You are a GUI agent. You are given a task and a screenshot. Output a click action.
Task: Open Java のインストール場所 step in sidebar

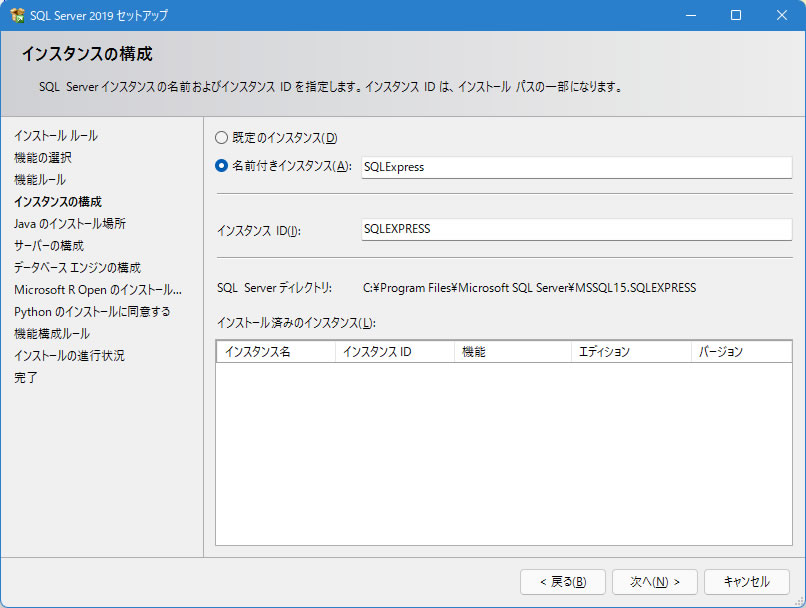[x=70, y=224]
